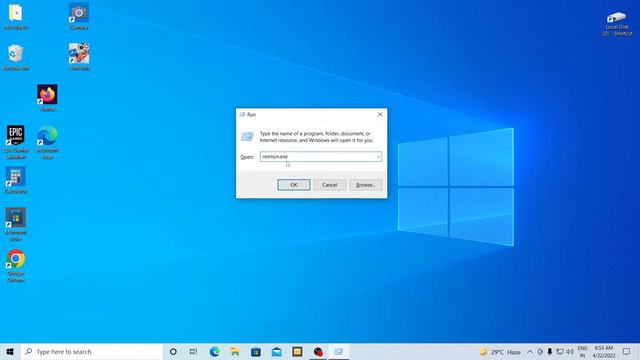Open the Run command history dropdown
Screen dimensions: 640x360
click(x=378, y=157)
